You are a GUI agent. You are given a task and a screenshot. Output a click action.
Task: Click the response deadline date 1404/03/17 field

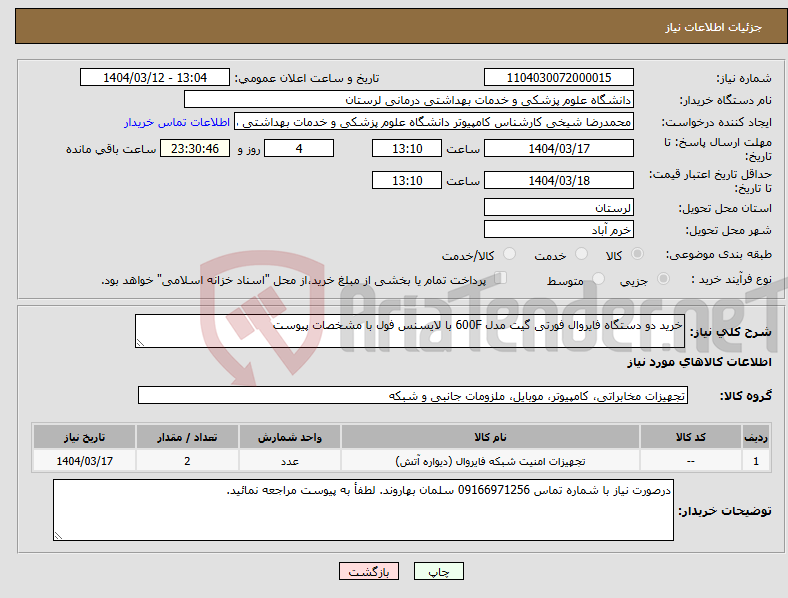[558, 148]
